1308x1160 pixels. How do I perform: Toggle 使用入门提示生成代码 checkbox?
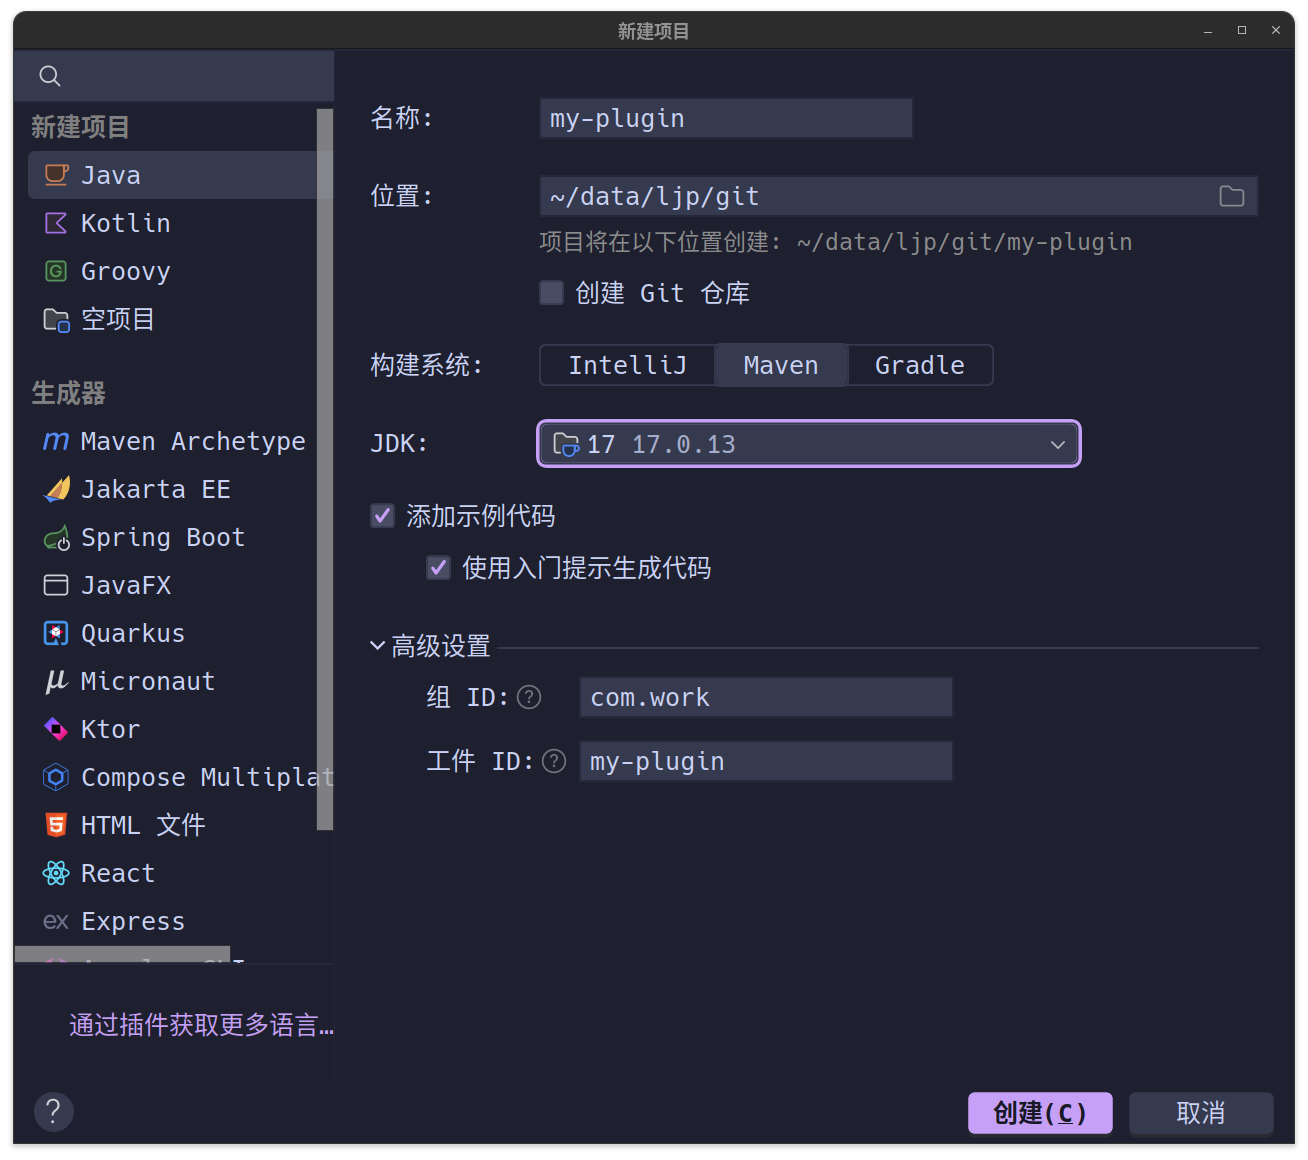point(438,568)
